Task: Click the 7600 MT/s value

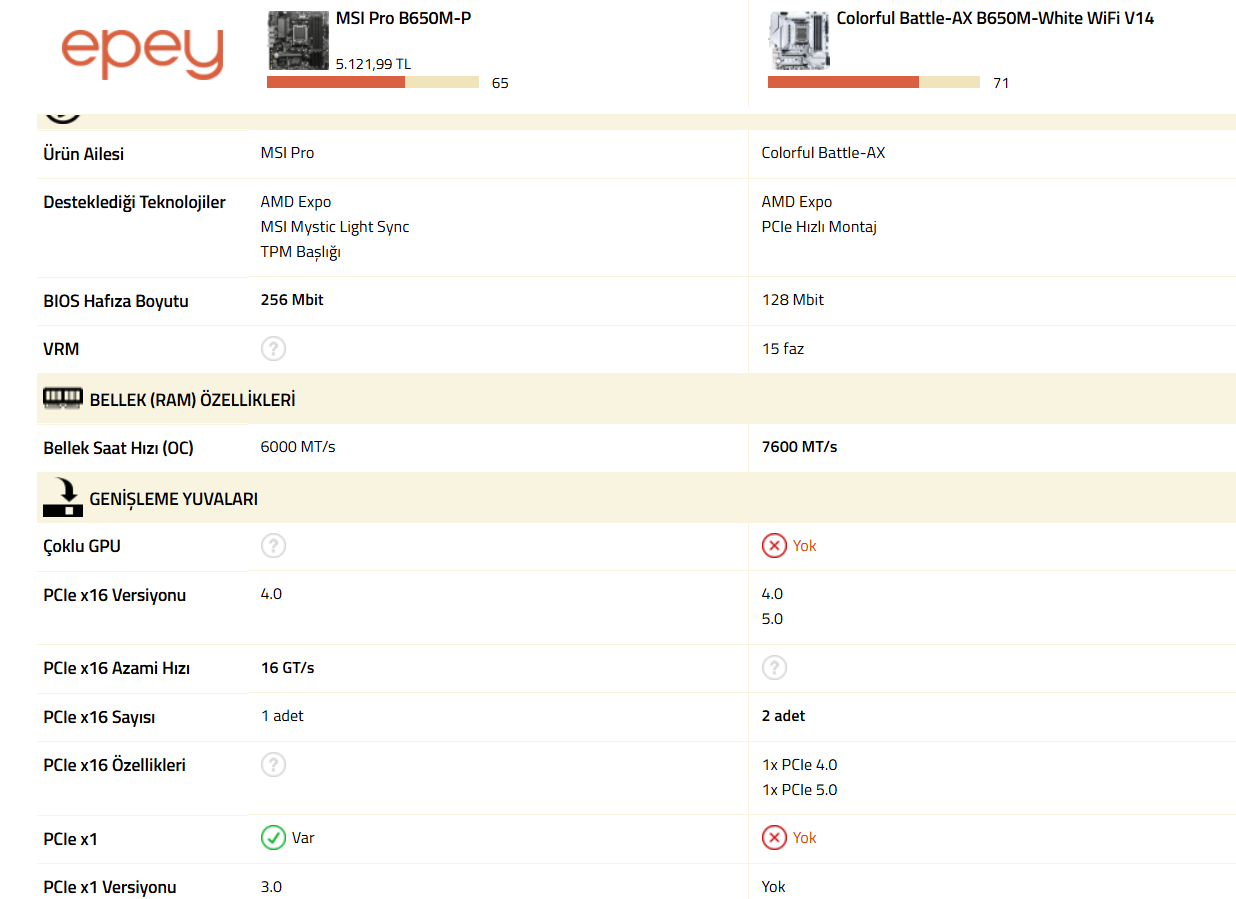Action: coord(800,447)
